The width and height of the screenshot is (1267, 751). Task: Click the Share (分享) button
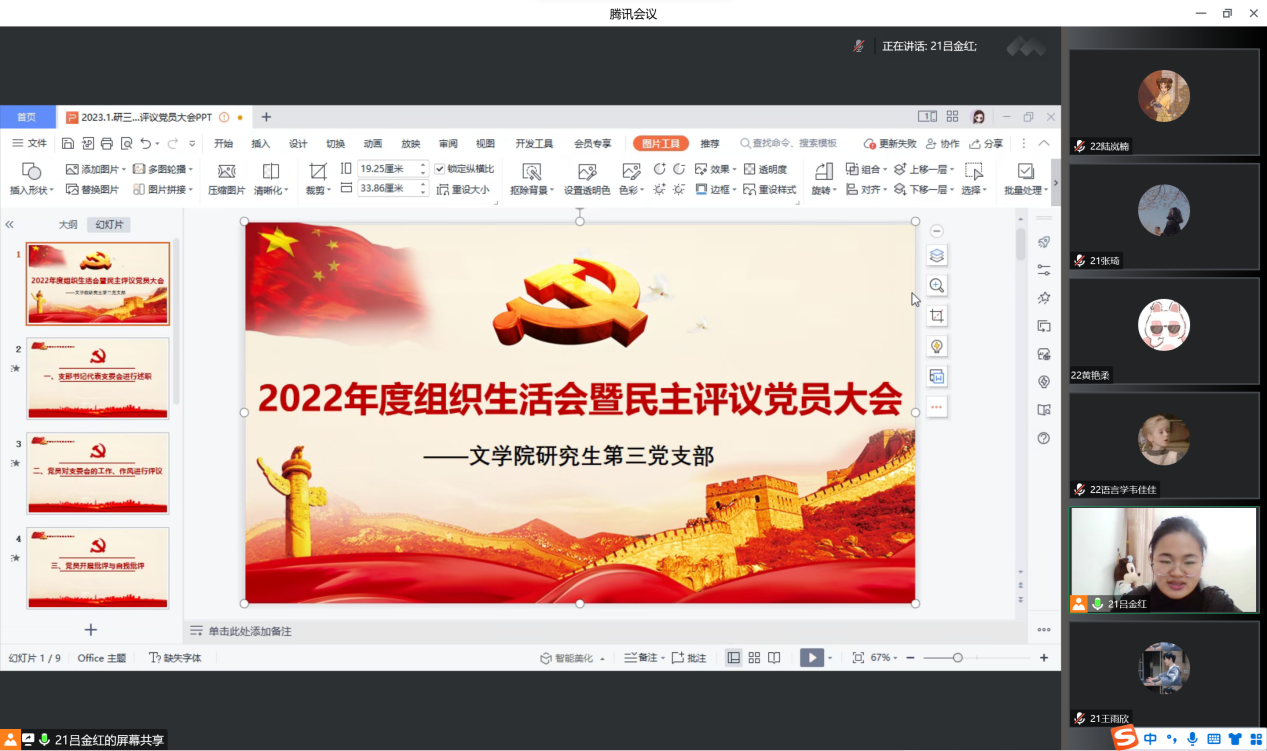pos(986,144)
